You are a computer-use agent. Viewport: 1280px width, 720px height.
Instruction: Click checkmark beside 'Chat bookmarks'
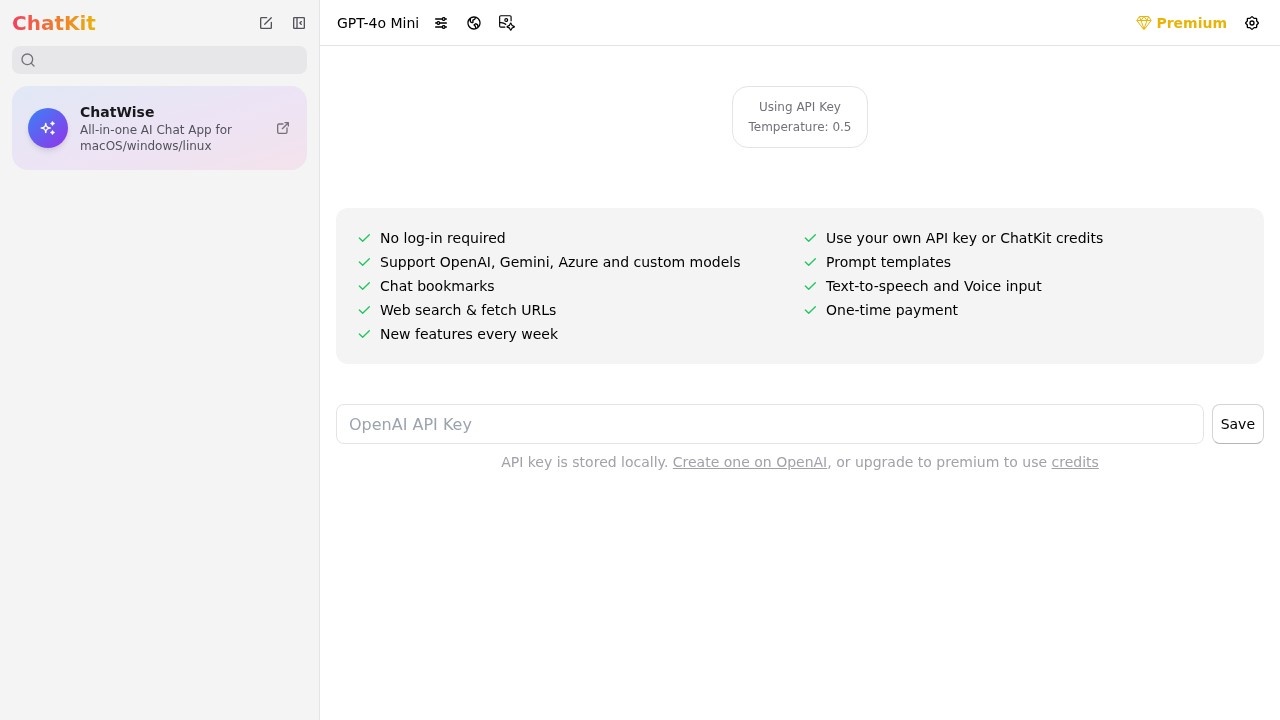pyautogui.click(x=364, y=286)
